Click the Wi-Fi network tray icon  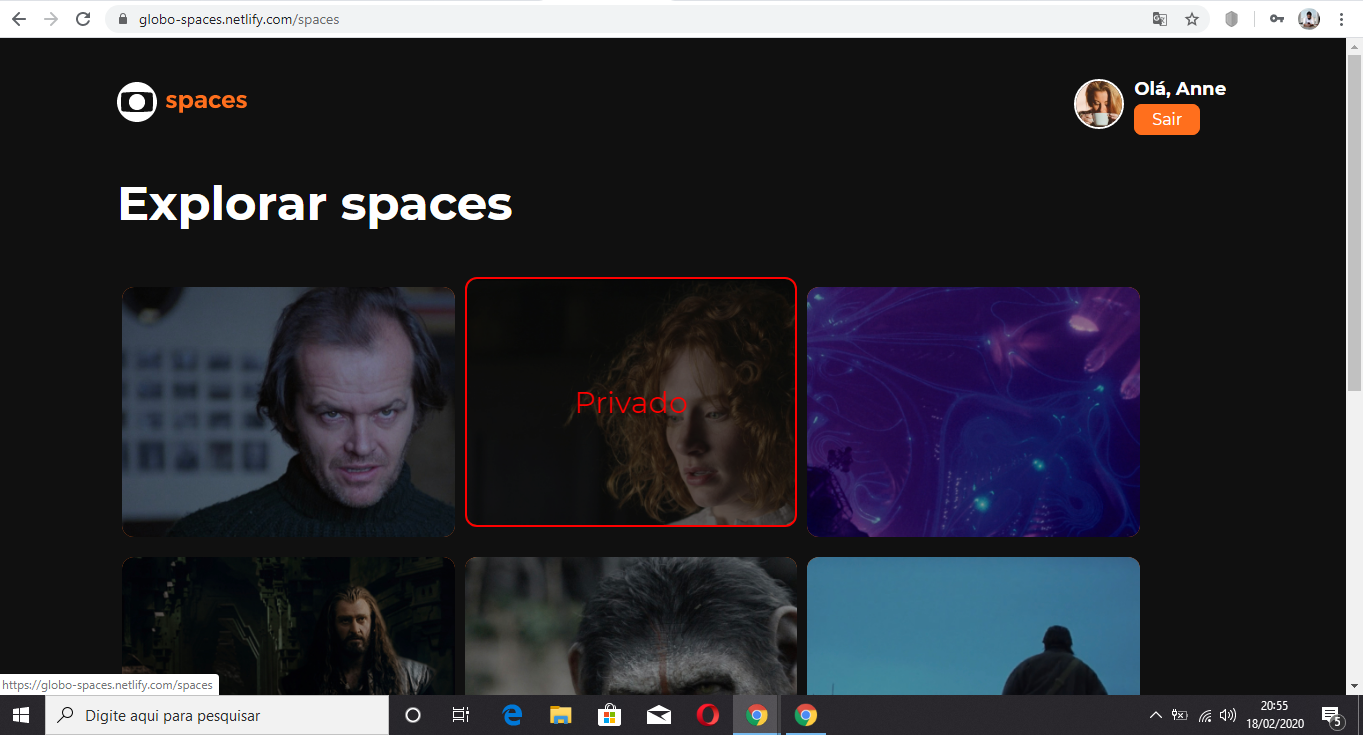click(x=1205, y=715)
